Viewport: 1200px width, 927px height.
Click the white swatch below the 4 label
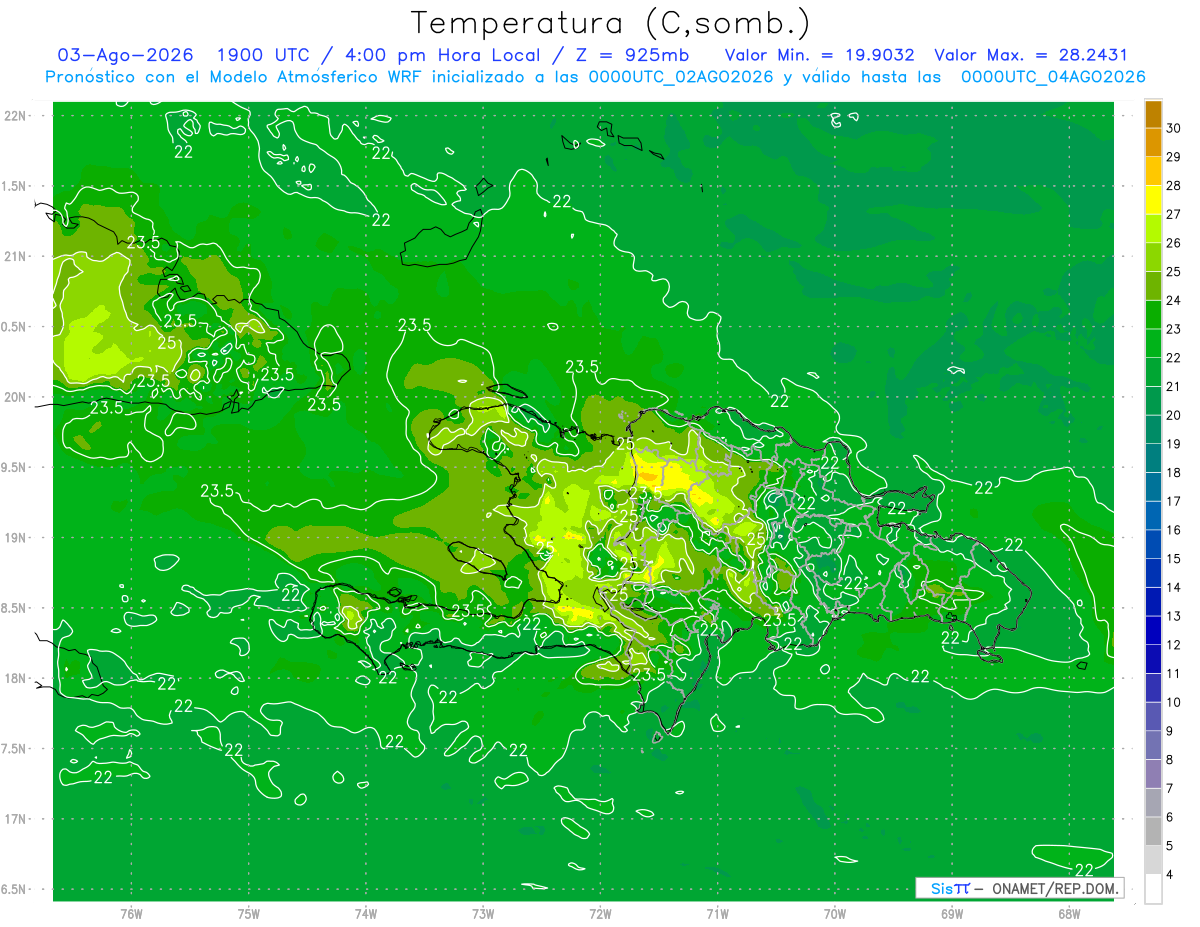(1153, 889)
